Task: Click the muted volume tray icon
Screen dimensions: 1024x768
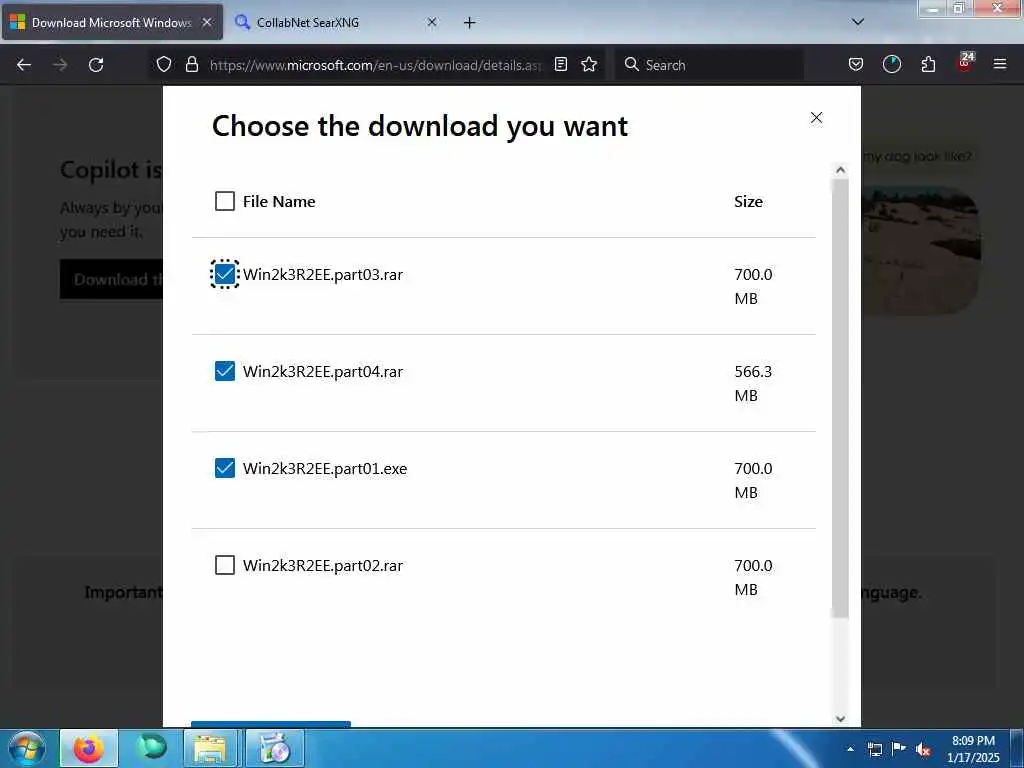Action: click(923, 749)
